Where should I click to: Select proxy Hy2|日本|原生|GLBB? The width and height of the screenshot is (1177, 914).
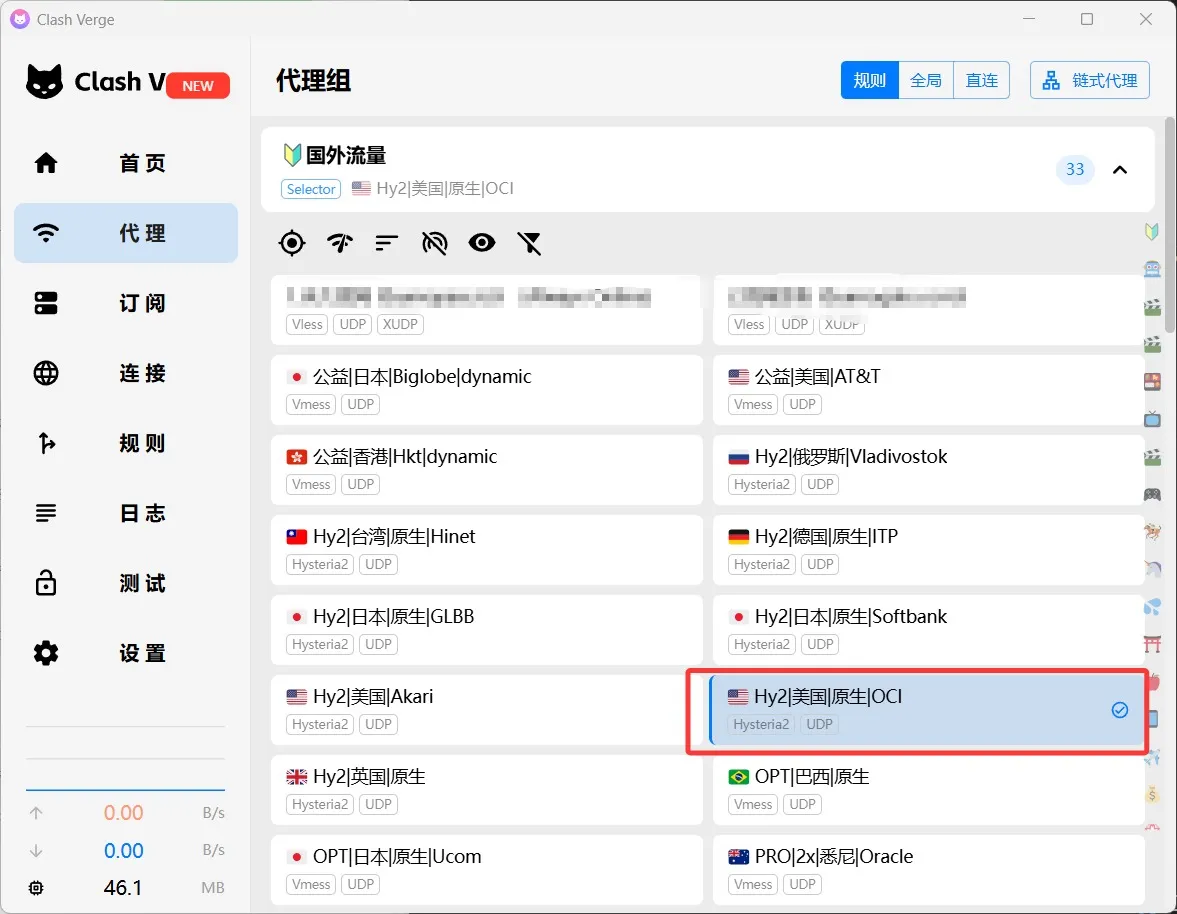click(x=486, y=630)
